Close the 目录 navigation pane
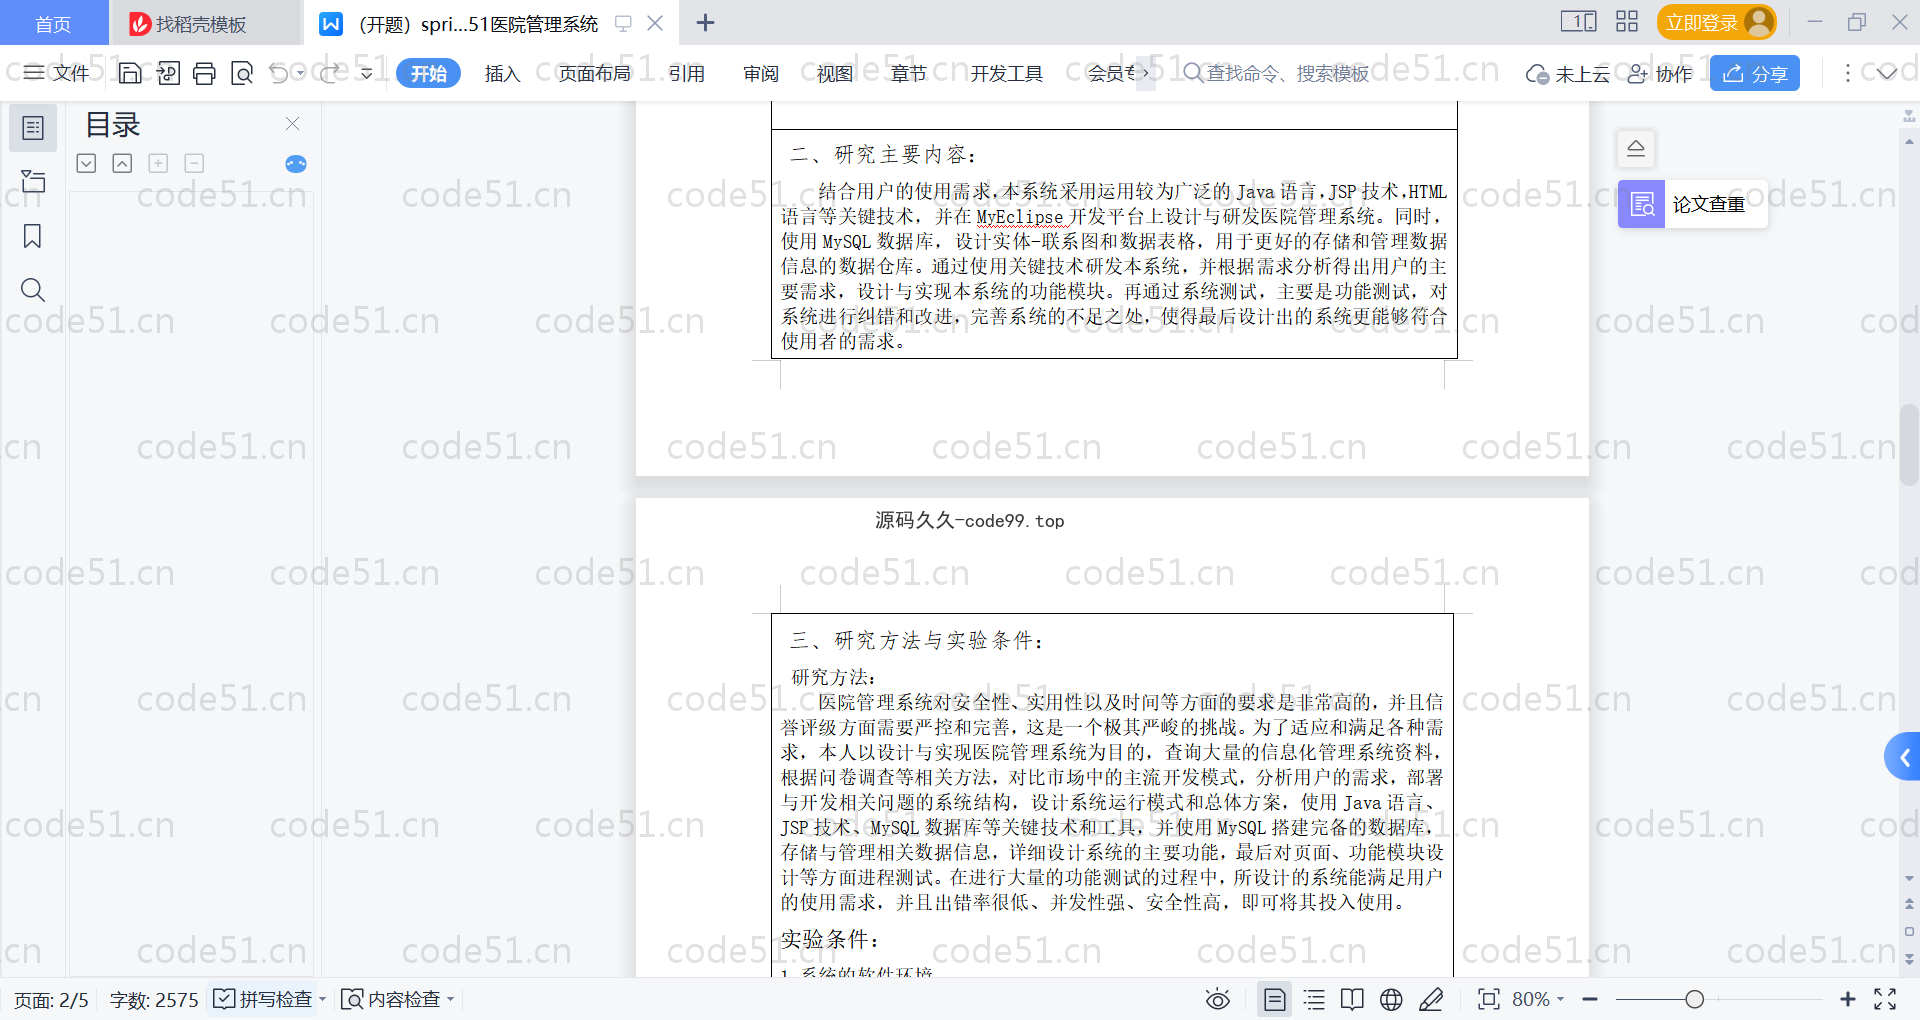The width and height of the screenshot is (1920, 1020). point(292,124)
